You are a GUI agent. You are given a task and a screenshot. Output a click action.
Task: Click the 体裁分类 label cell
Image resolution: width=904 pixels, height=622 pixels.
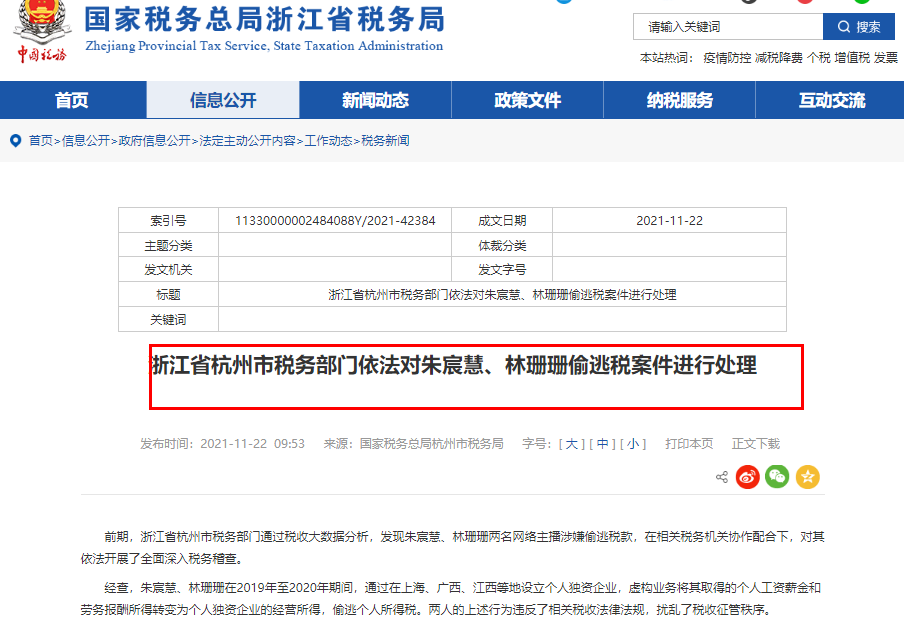(x=502, y=246)
